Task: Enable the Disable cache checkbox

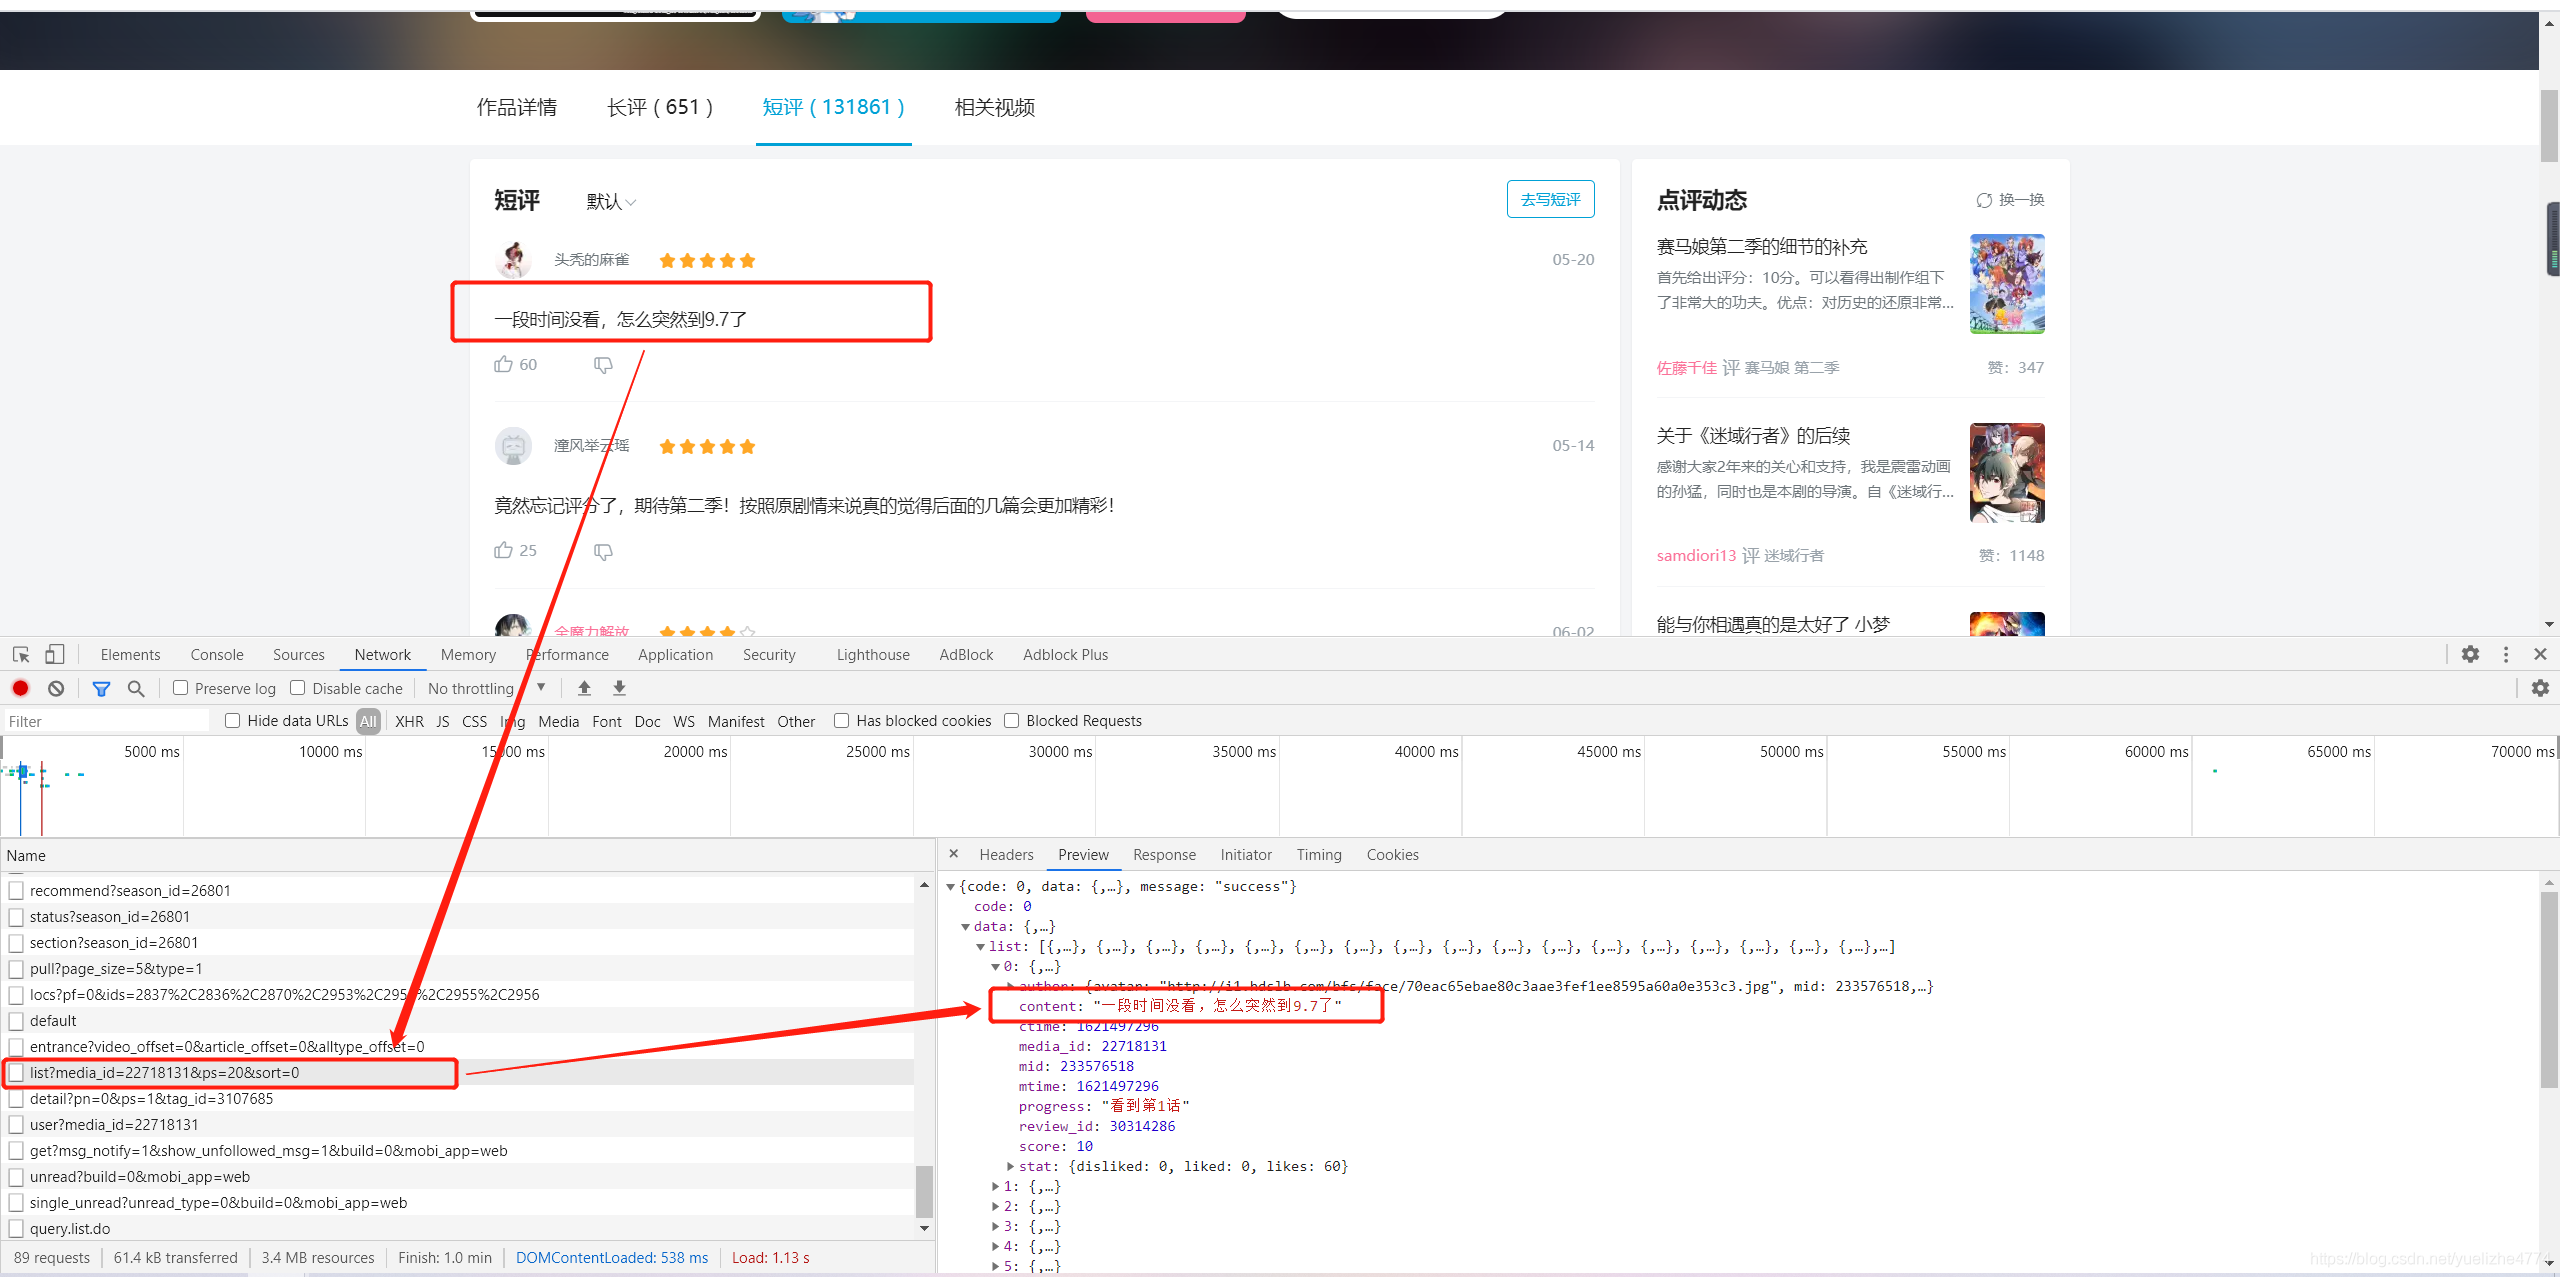Action: click(x=298, y=688)
